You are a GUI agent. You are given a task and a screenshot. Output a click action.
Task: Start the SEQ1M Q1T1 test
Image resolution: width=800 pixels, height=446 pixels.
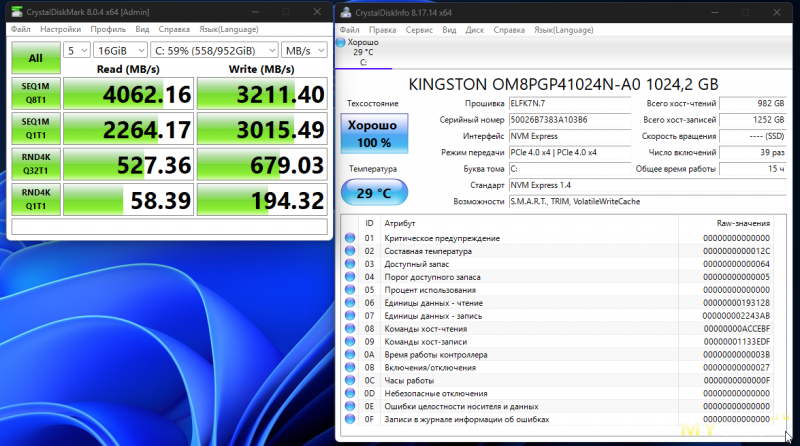(36, 129)
